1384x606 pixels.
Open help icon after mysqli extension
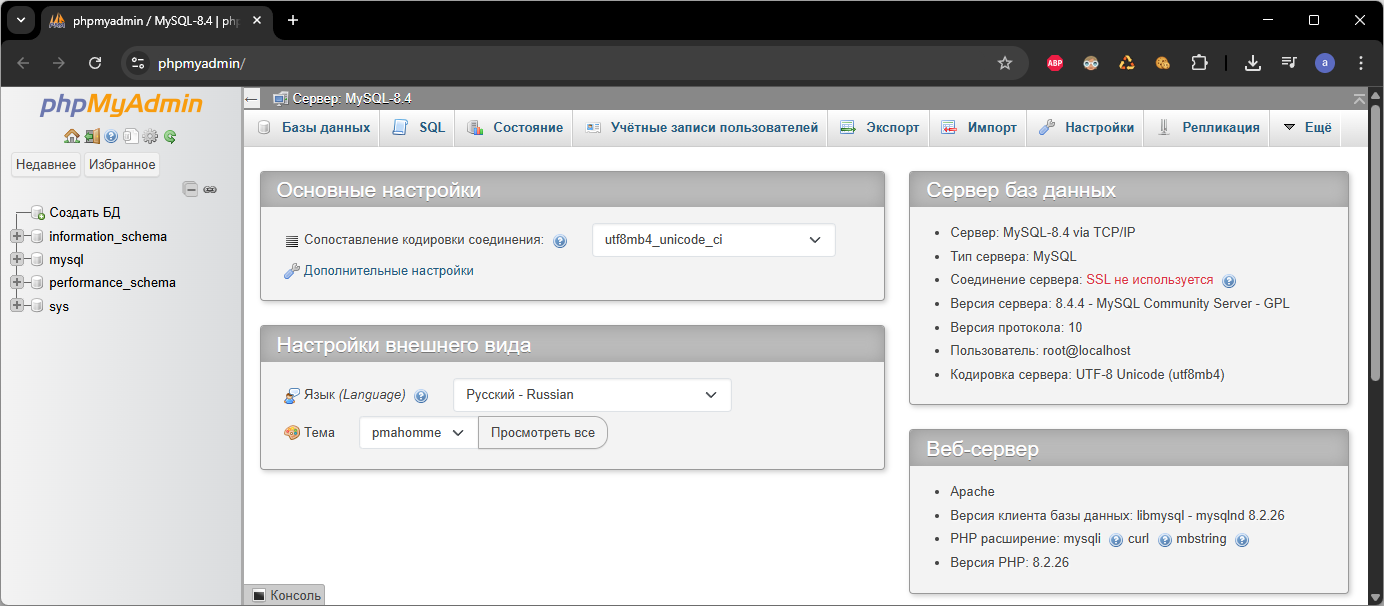(x=1116, y=540)
